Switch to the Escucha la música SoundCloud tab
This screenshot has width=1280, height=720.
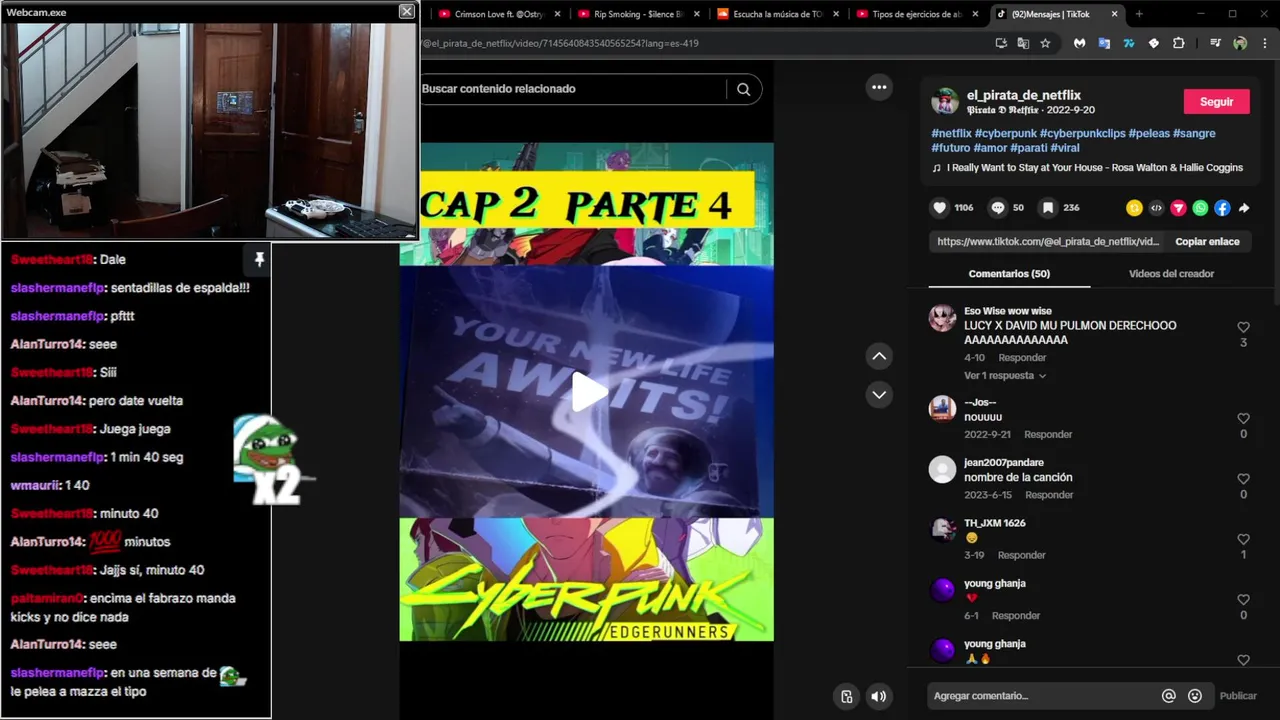[x=777, y=14]
